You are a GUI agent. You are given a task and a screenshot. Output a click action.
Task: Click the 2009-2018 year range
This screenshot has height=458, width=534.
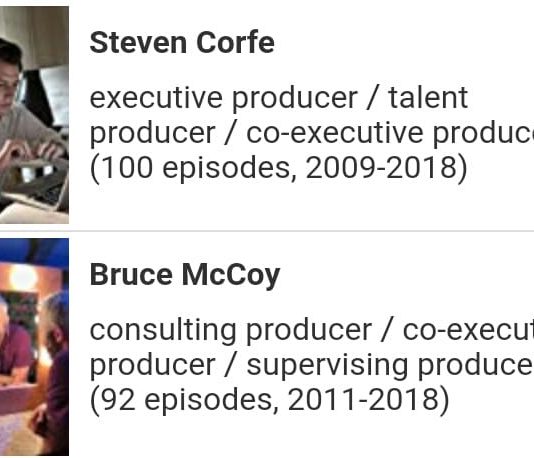381,167
